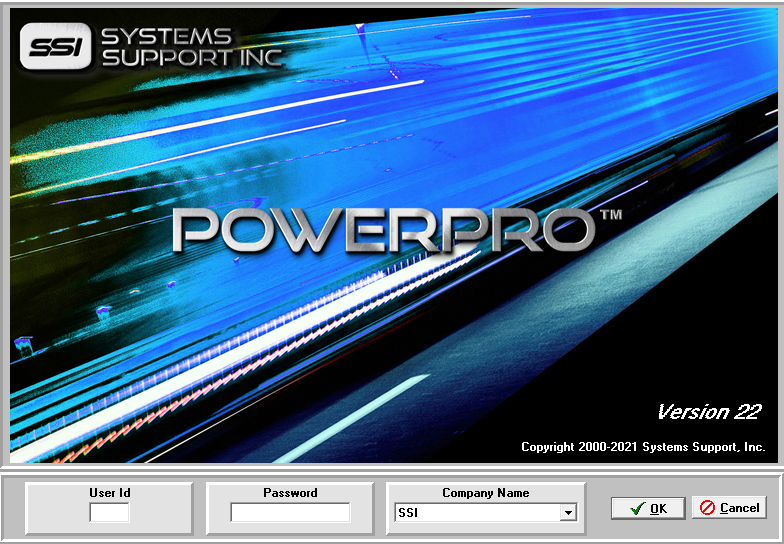Viewport: 784px width, 544px height.
Task: Click the Systems Support Inc wordmark
Action: click(x=191, y=46)
